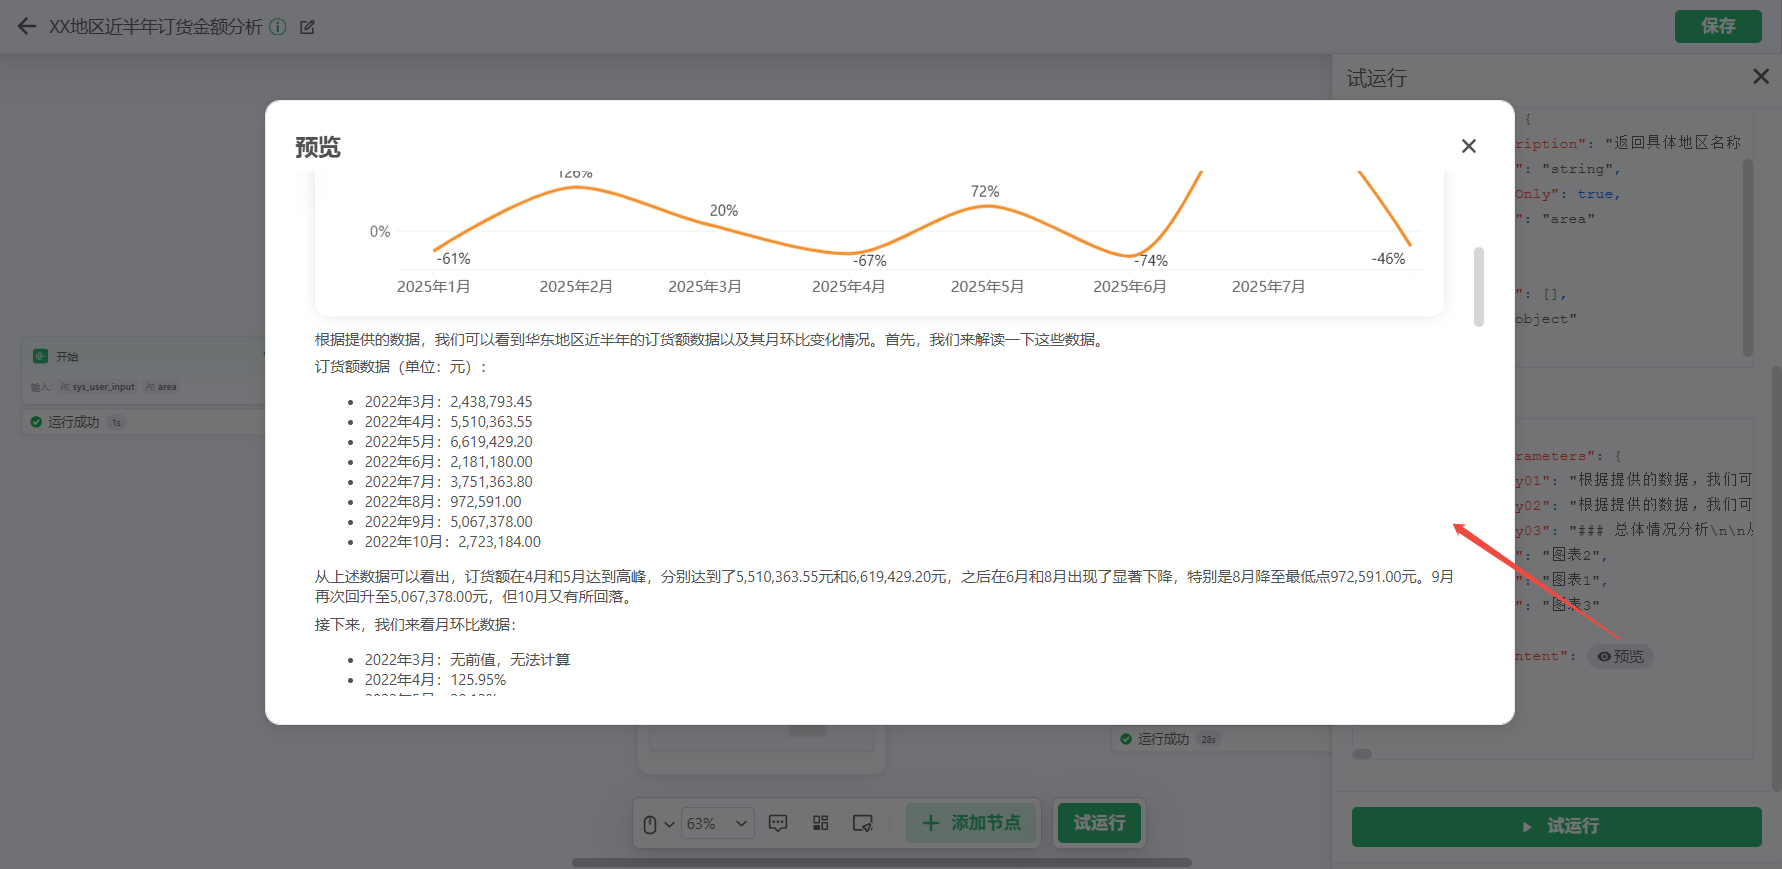Image resolution: width=1782 pixels, height=869 pixels.
Task: Click the 运行成功 28s status badge
Action: (x=1168, y=739)
